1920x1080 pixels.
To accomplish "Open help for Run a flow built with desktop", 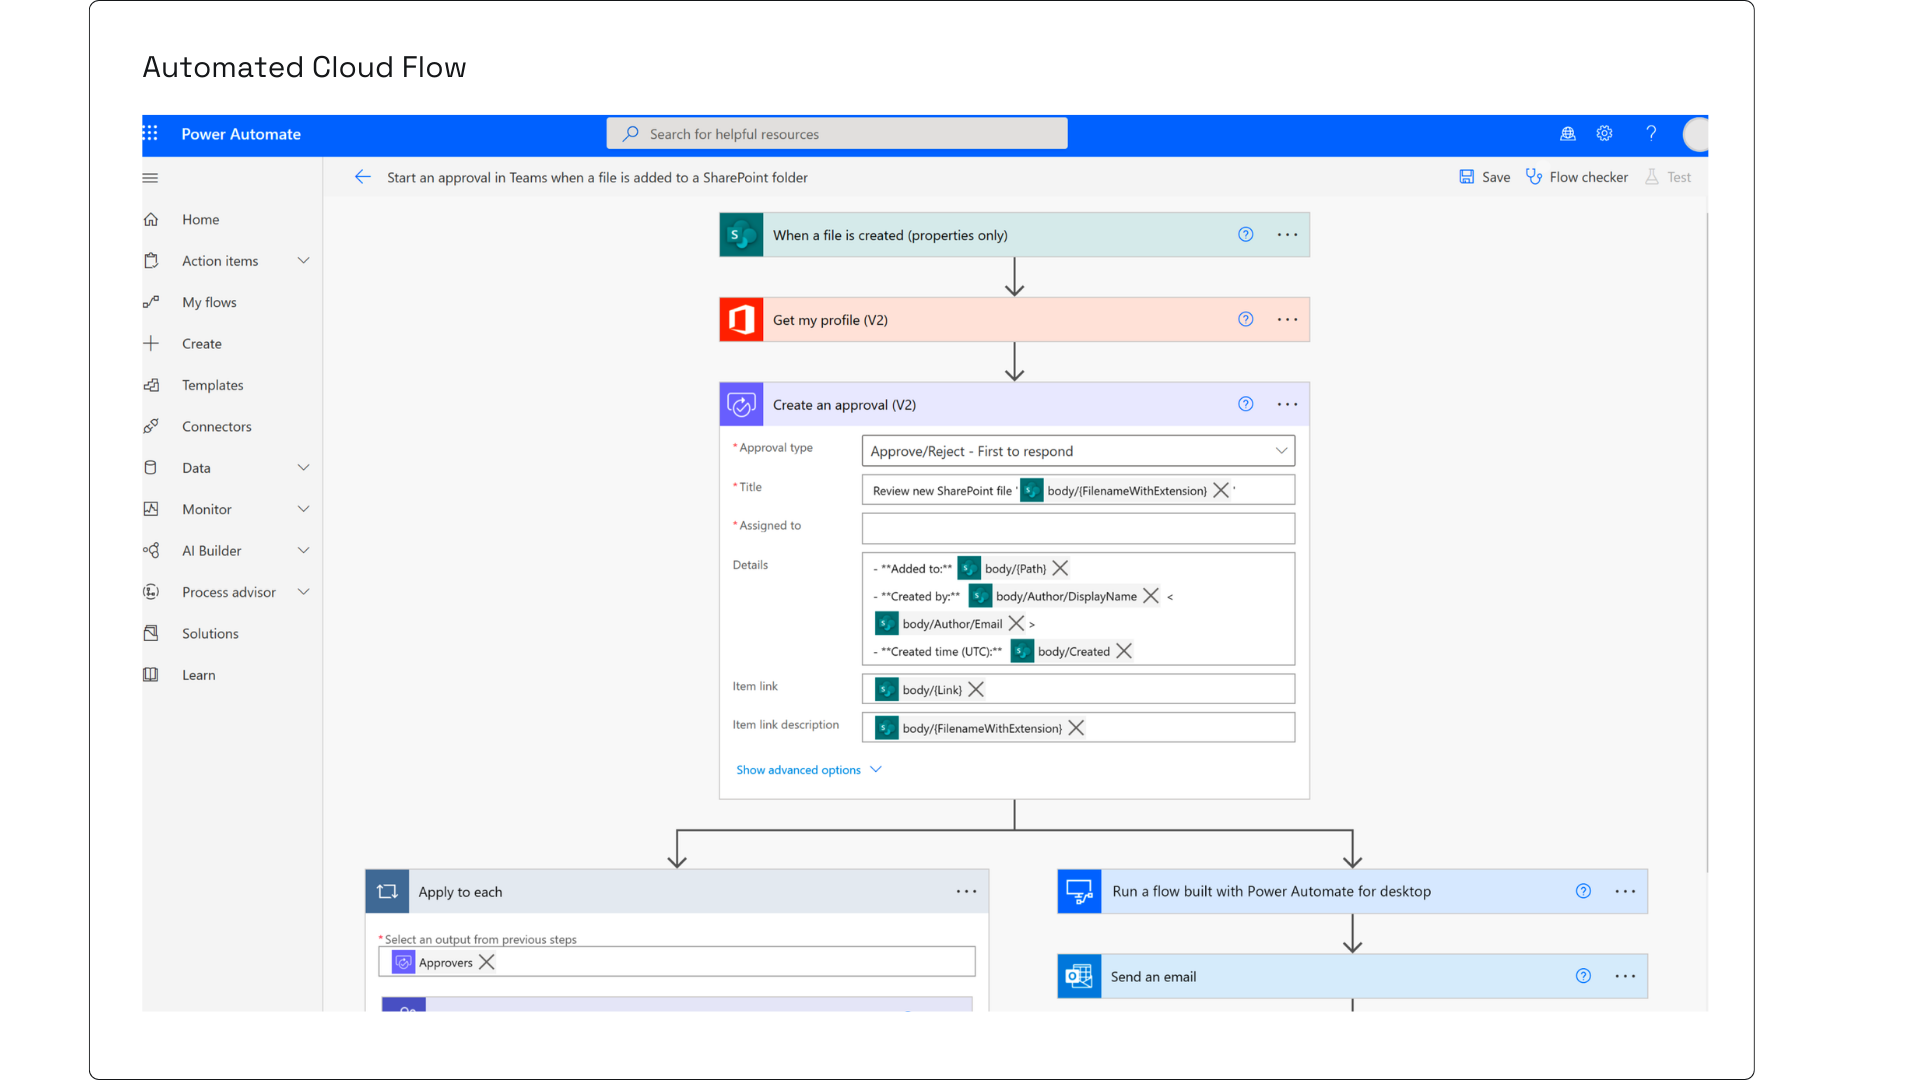I will pos(1583,891).
